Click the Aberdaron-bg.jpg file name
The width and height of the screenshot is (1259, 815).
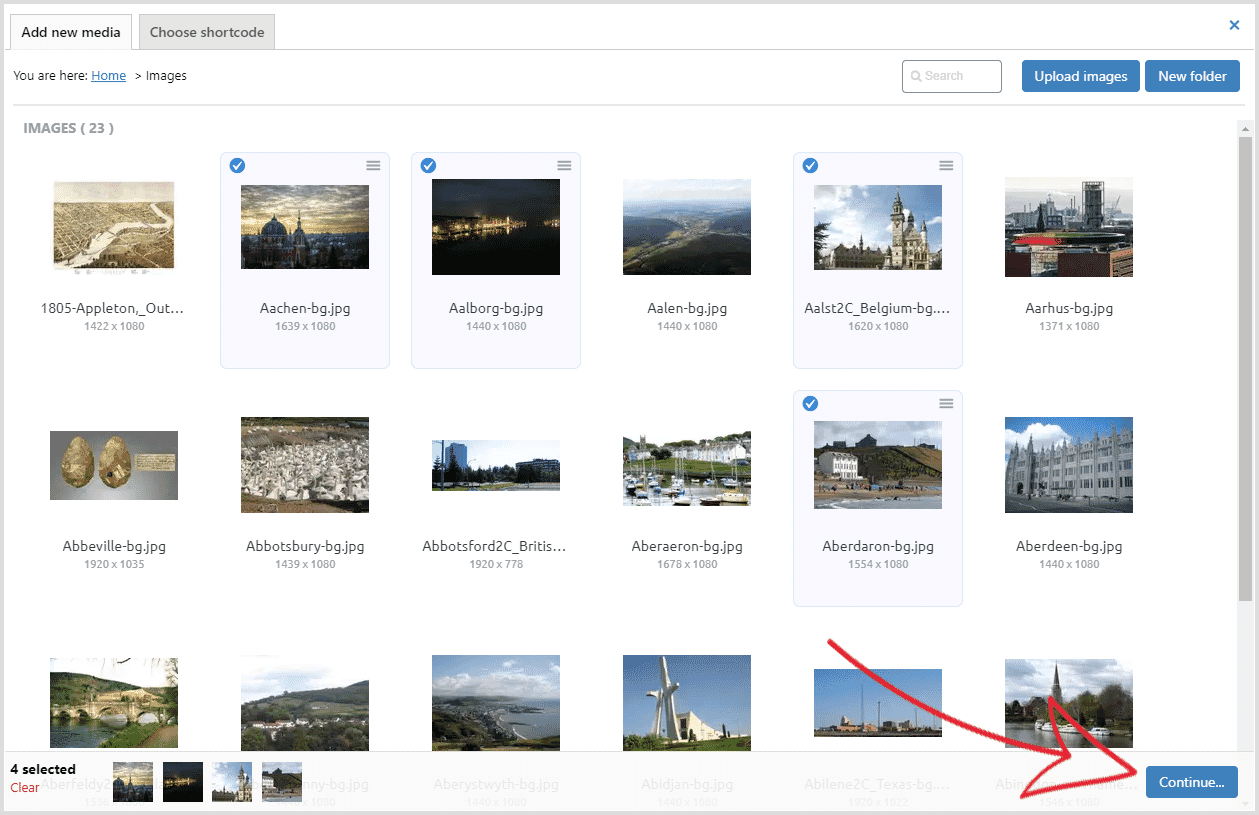click(x=878, y=546)
